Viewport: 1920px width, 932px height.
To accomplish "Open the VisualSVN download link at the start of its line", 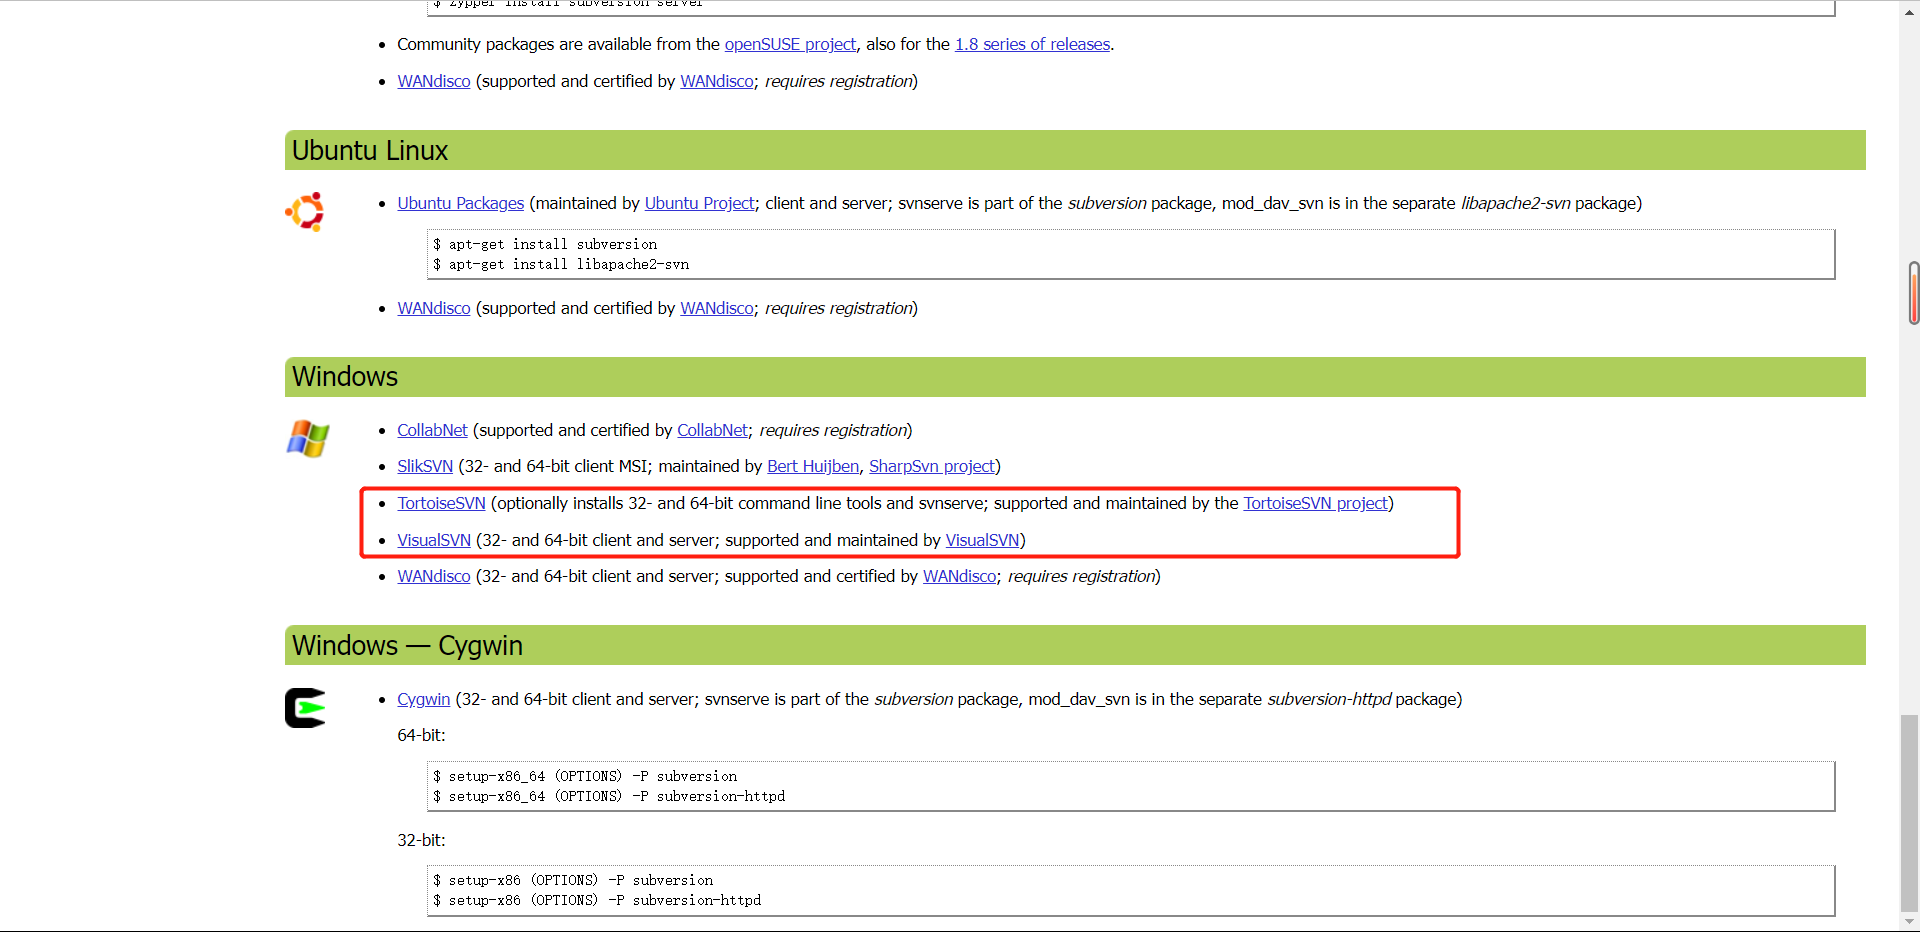I will (x=434, y=540).
